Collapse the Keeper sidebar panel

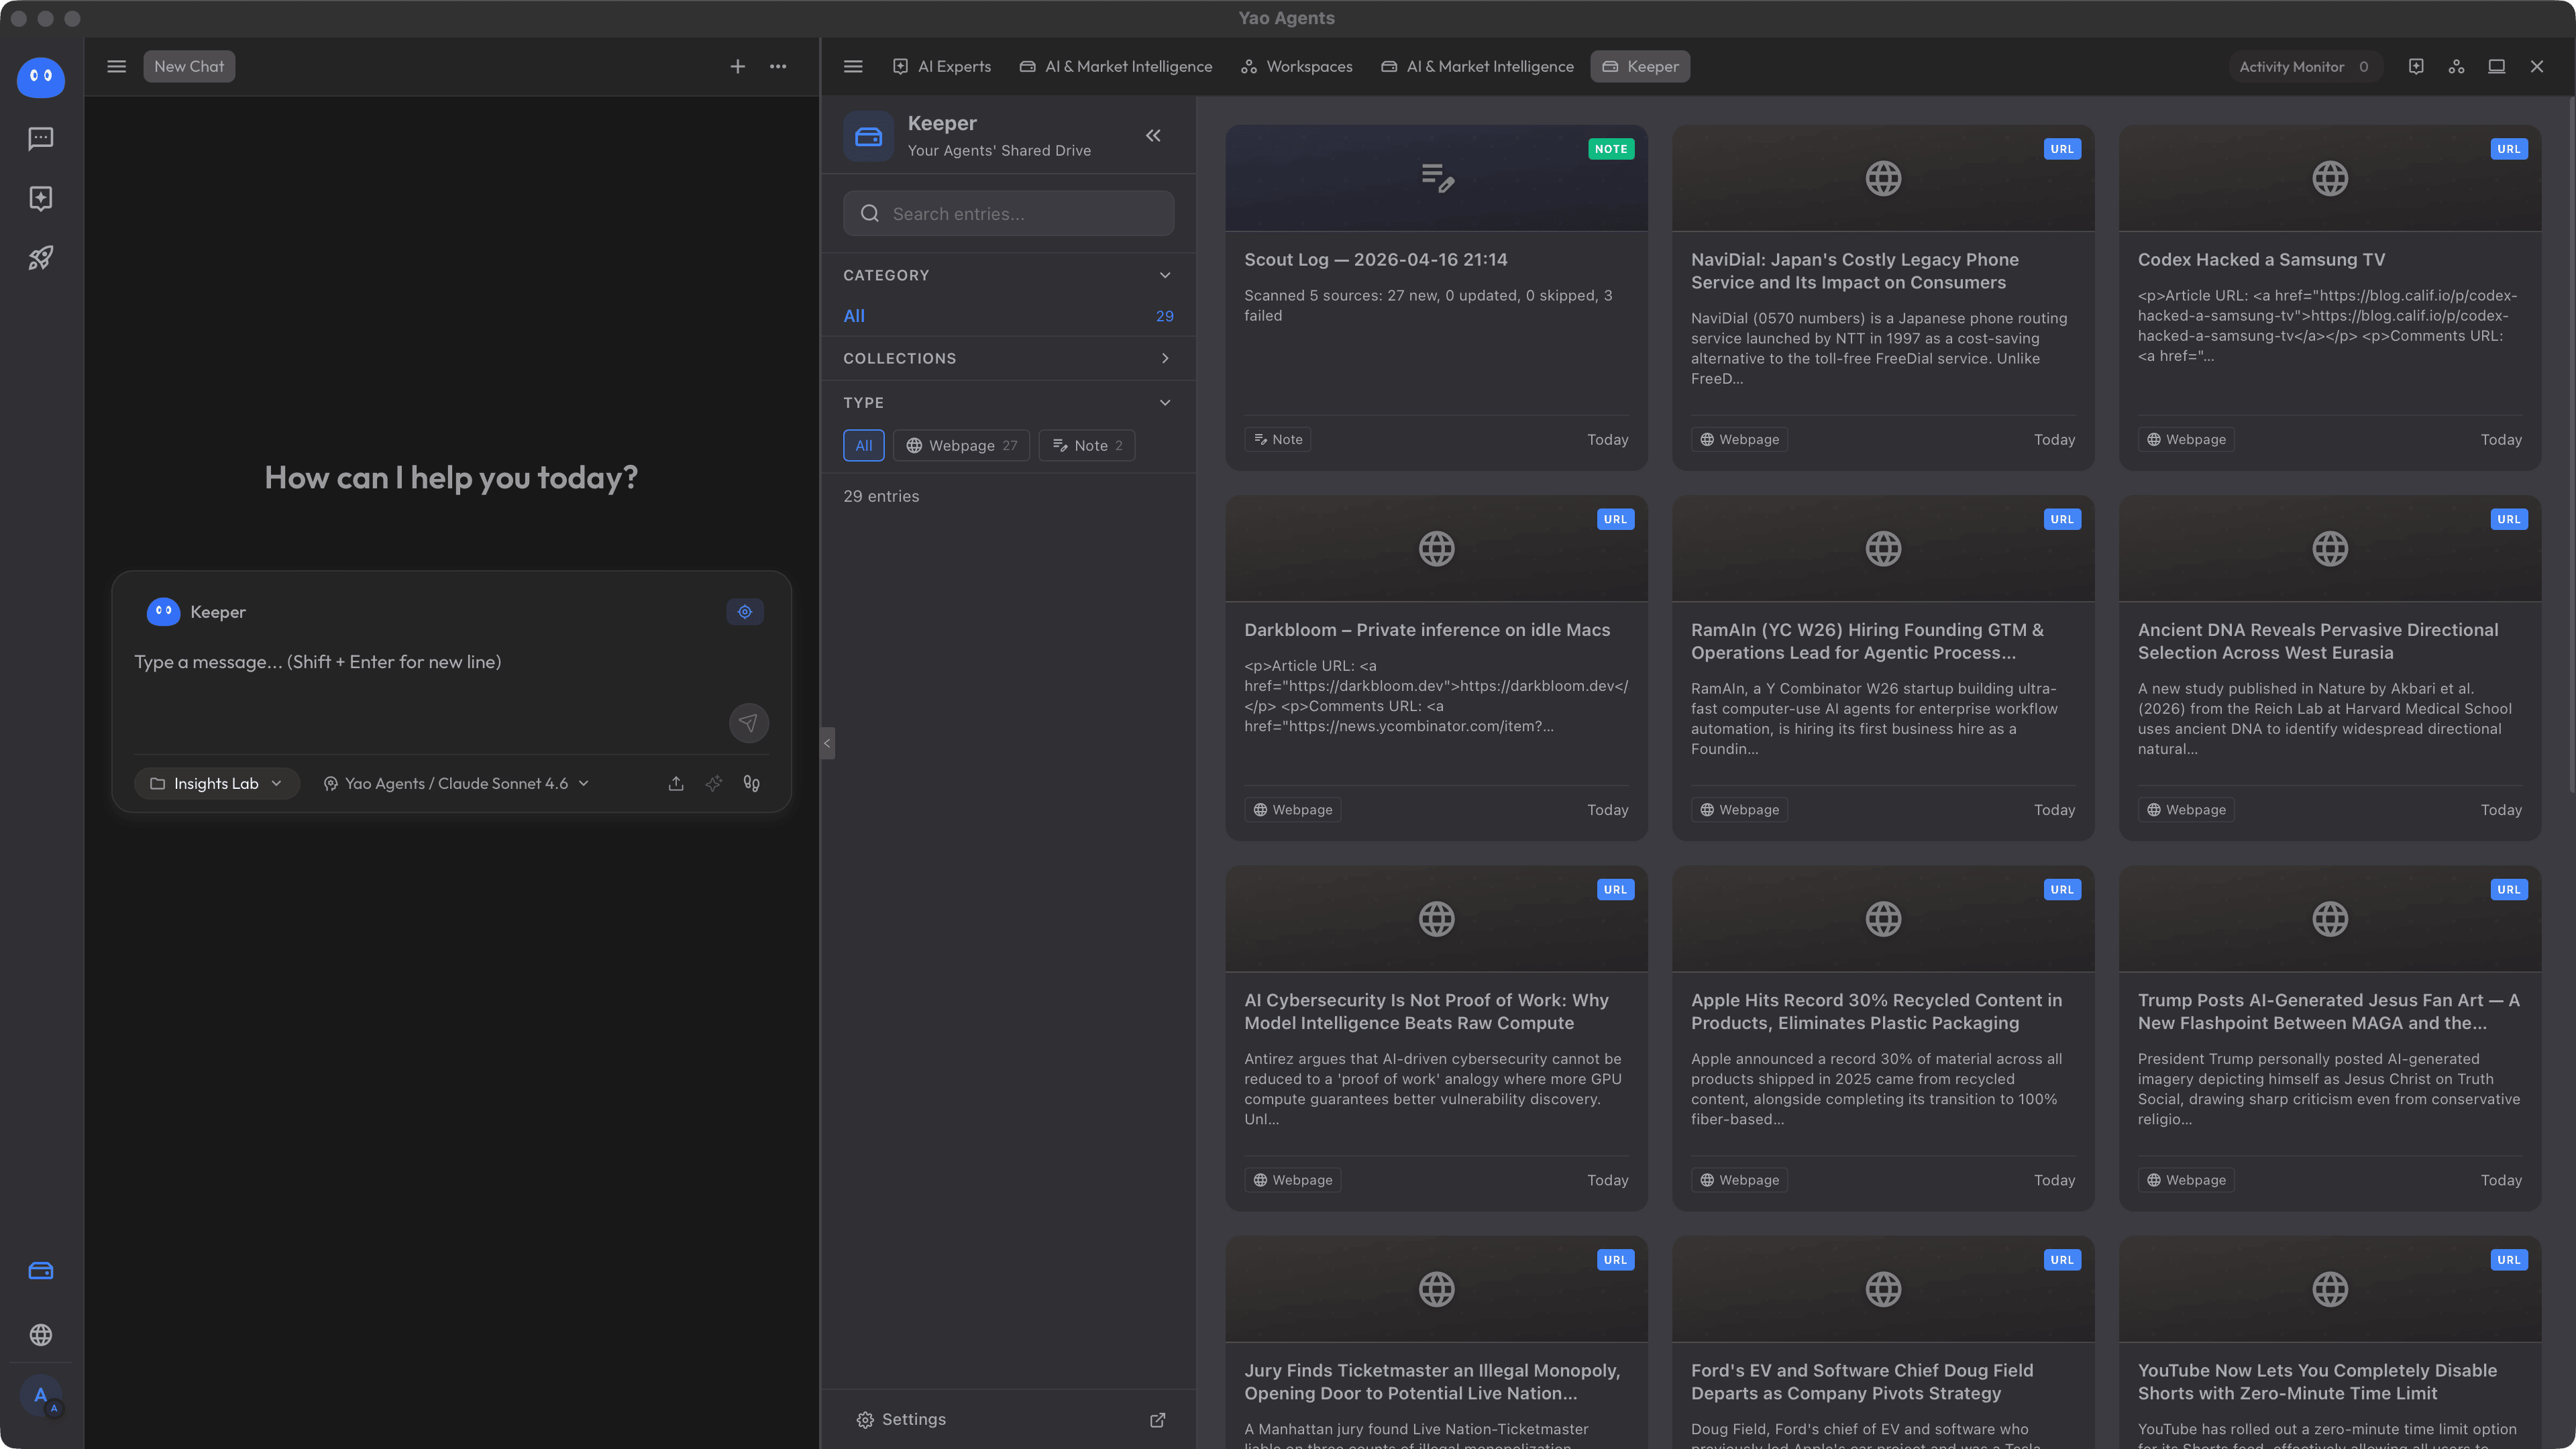[x=1153, y=135]
